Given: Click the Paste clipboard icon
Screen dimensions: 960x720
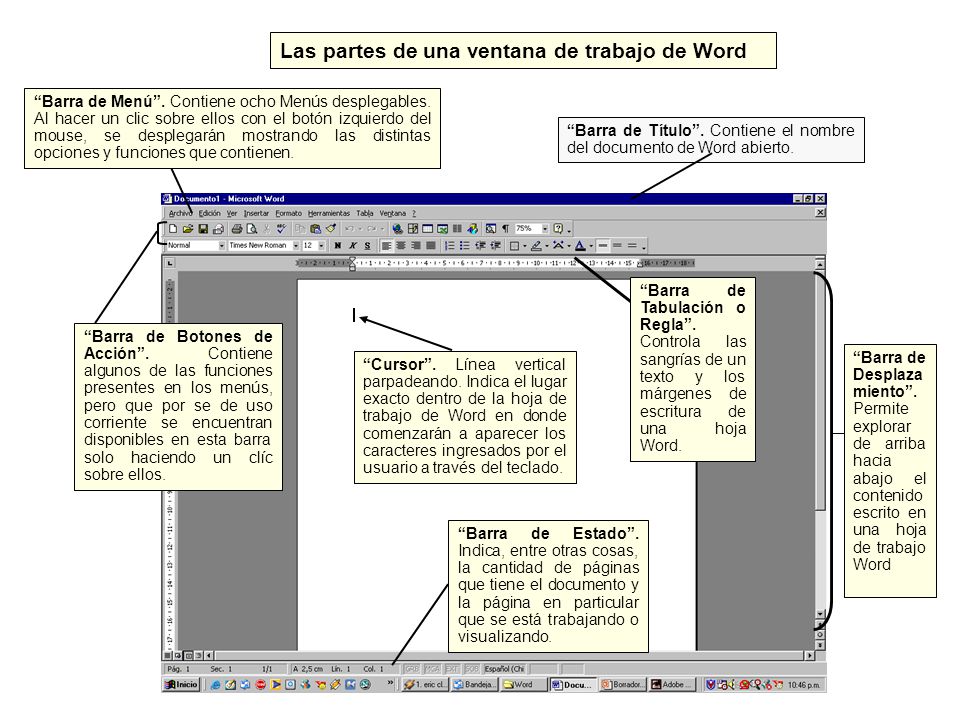Looking at the screenshot, I should (x=315, y=228).
